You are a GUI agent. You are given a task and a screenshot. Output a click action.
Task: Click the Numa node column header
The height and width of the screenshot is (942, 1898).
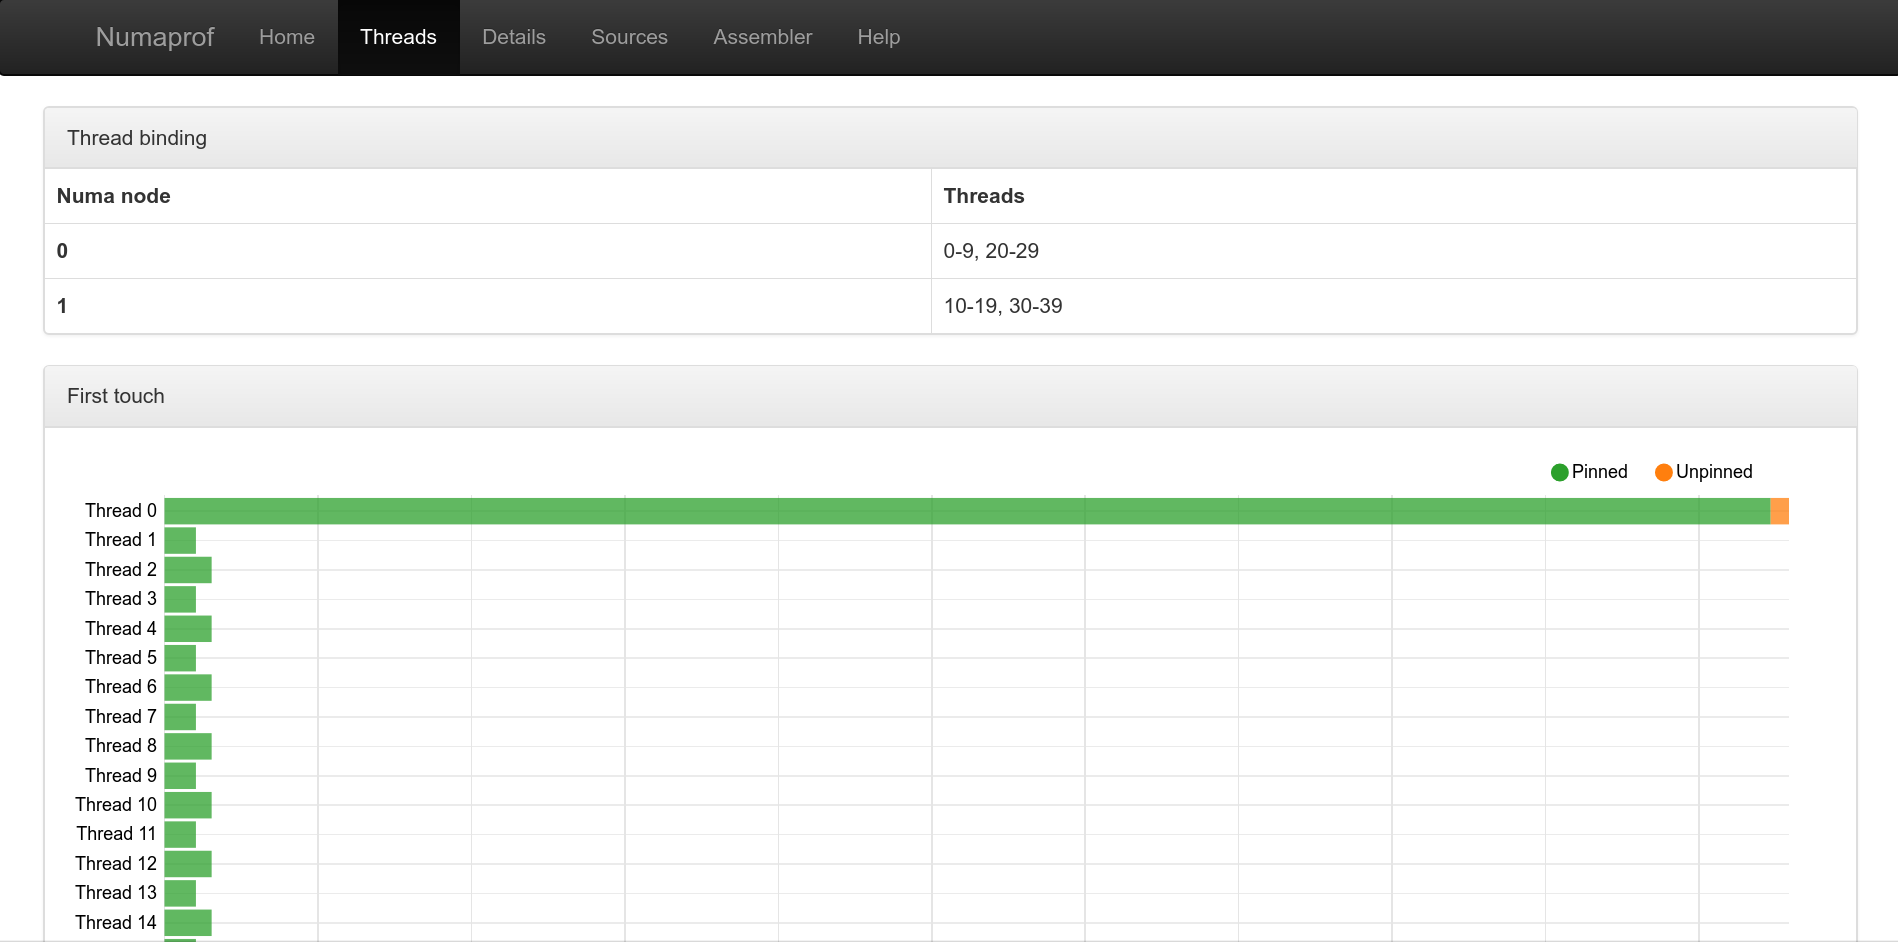114,196
